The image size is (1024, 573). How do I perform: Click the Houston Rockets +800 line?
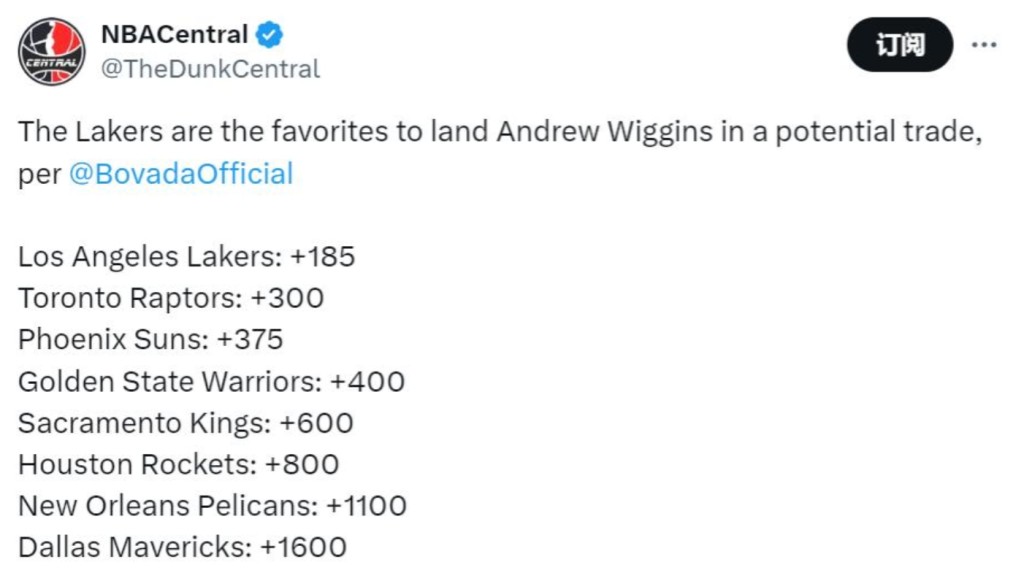178,465
